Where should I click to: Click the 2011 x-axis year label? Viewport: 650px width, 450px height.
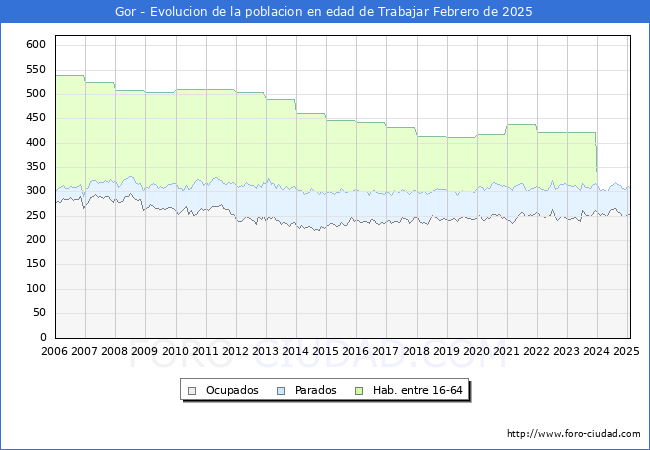coord(205,351)
